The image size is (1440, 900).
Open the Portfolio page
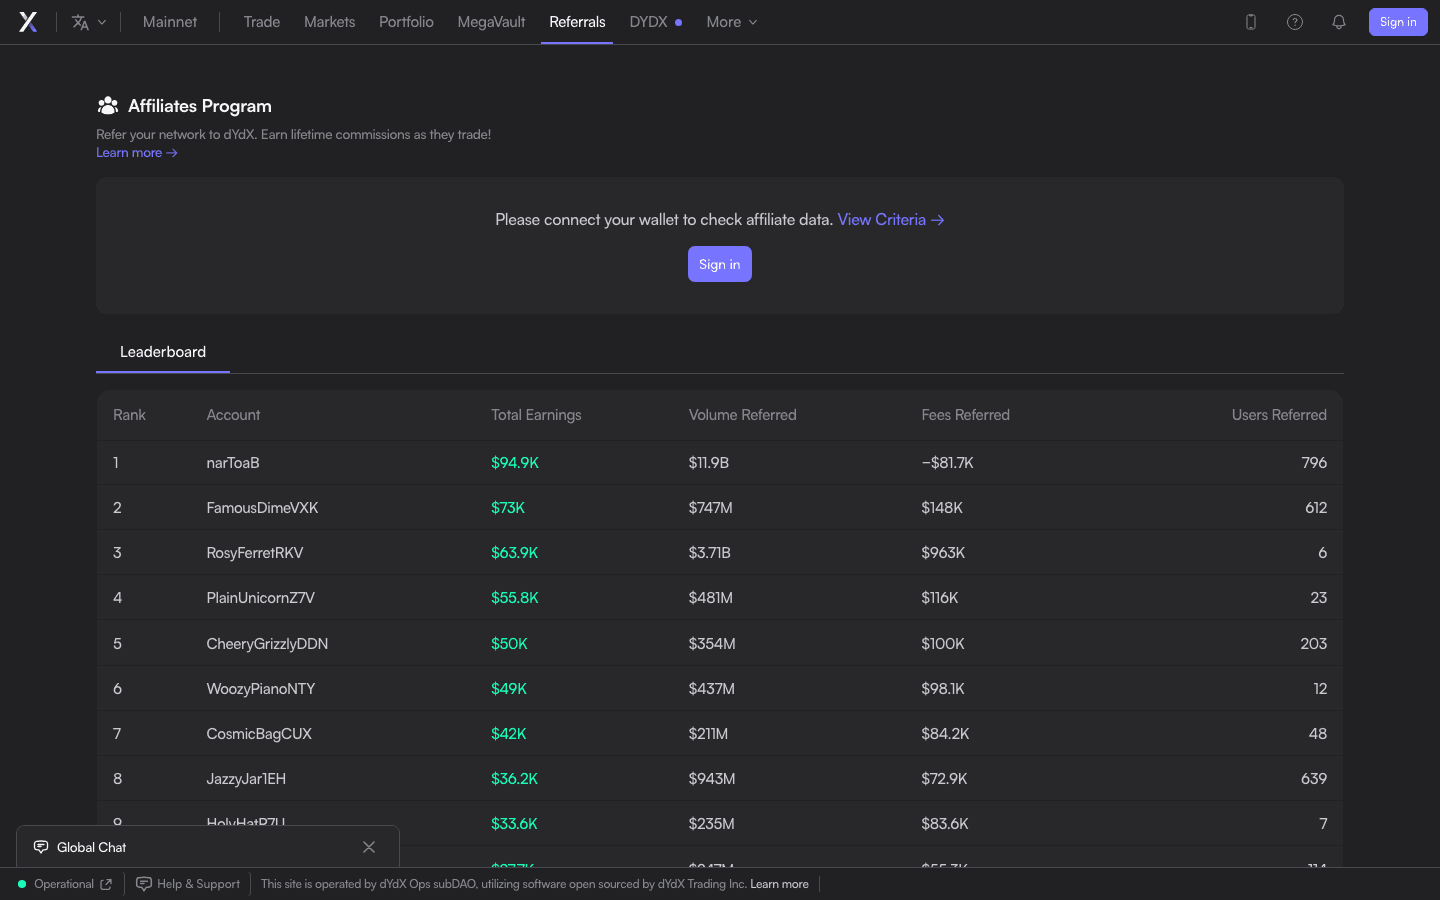coord(406,22)
